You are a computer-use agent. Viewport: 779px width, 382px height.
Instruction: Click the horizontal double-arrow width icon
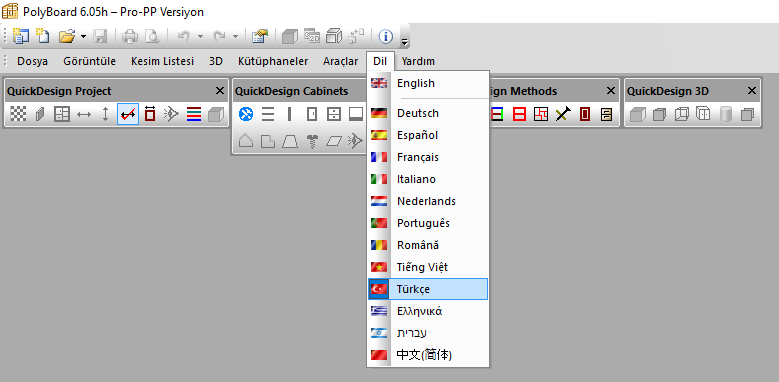tap(84, 114)
